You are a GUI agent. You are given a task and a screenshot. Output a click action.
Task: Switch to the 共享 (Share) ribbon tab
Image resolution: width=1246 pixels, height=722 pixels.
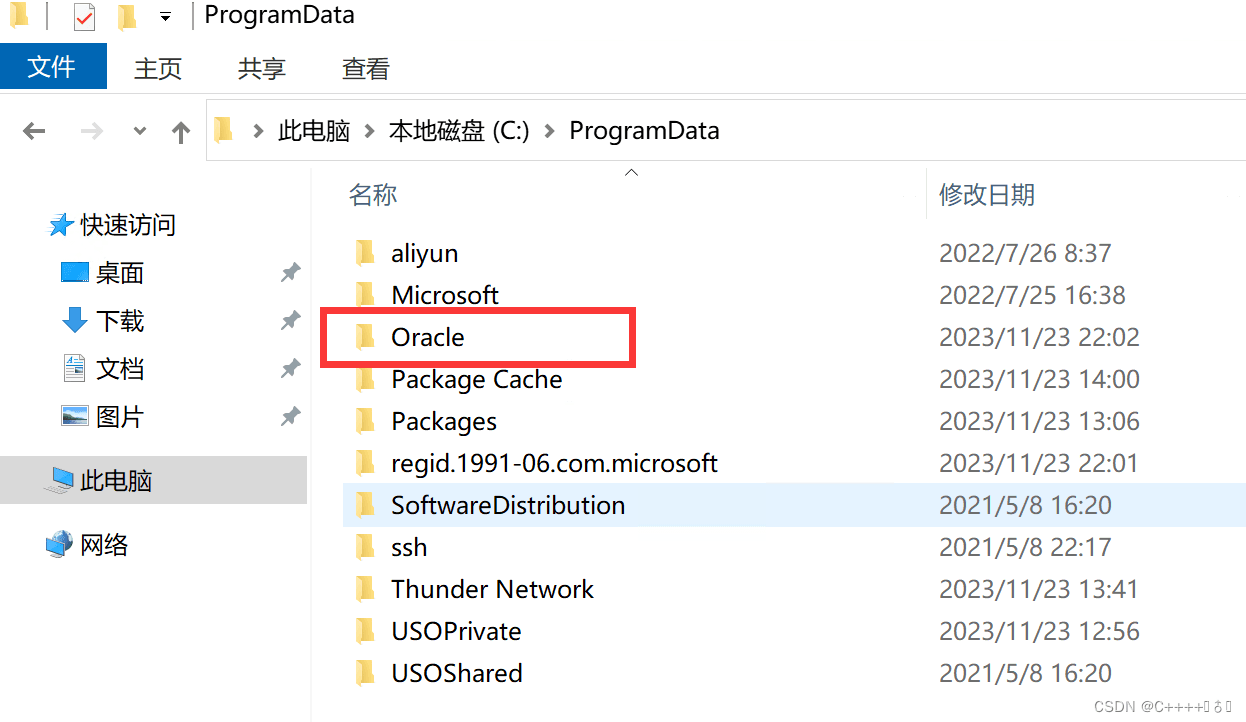(262, 68)
